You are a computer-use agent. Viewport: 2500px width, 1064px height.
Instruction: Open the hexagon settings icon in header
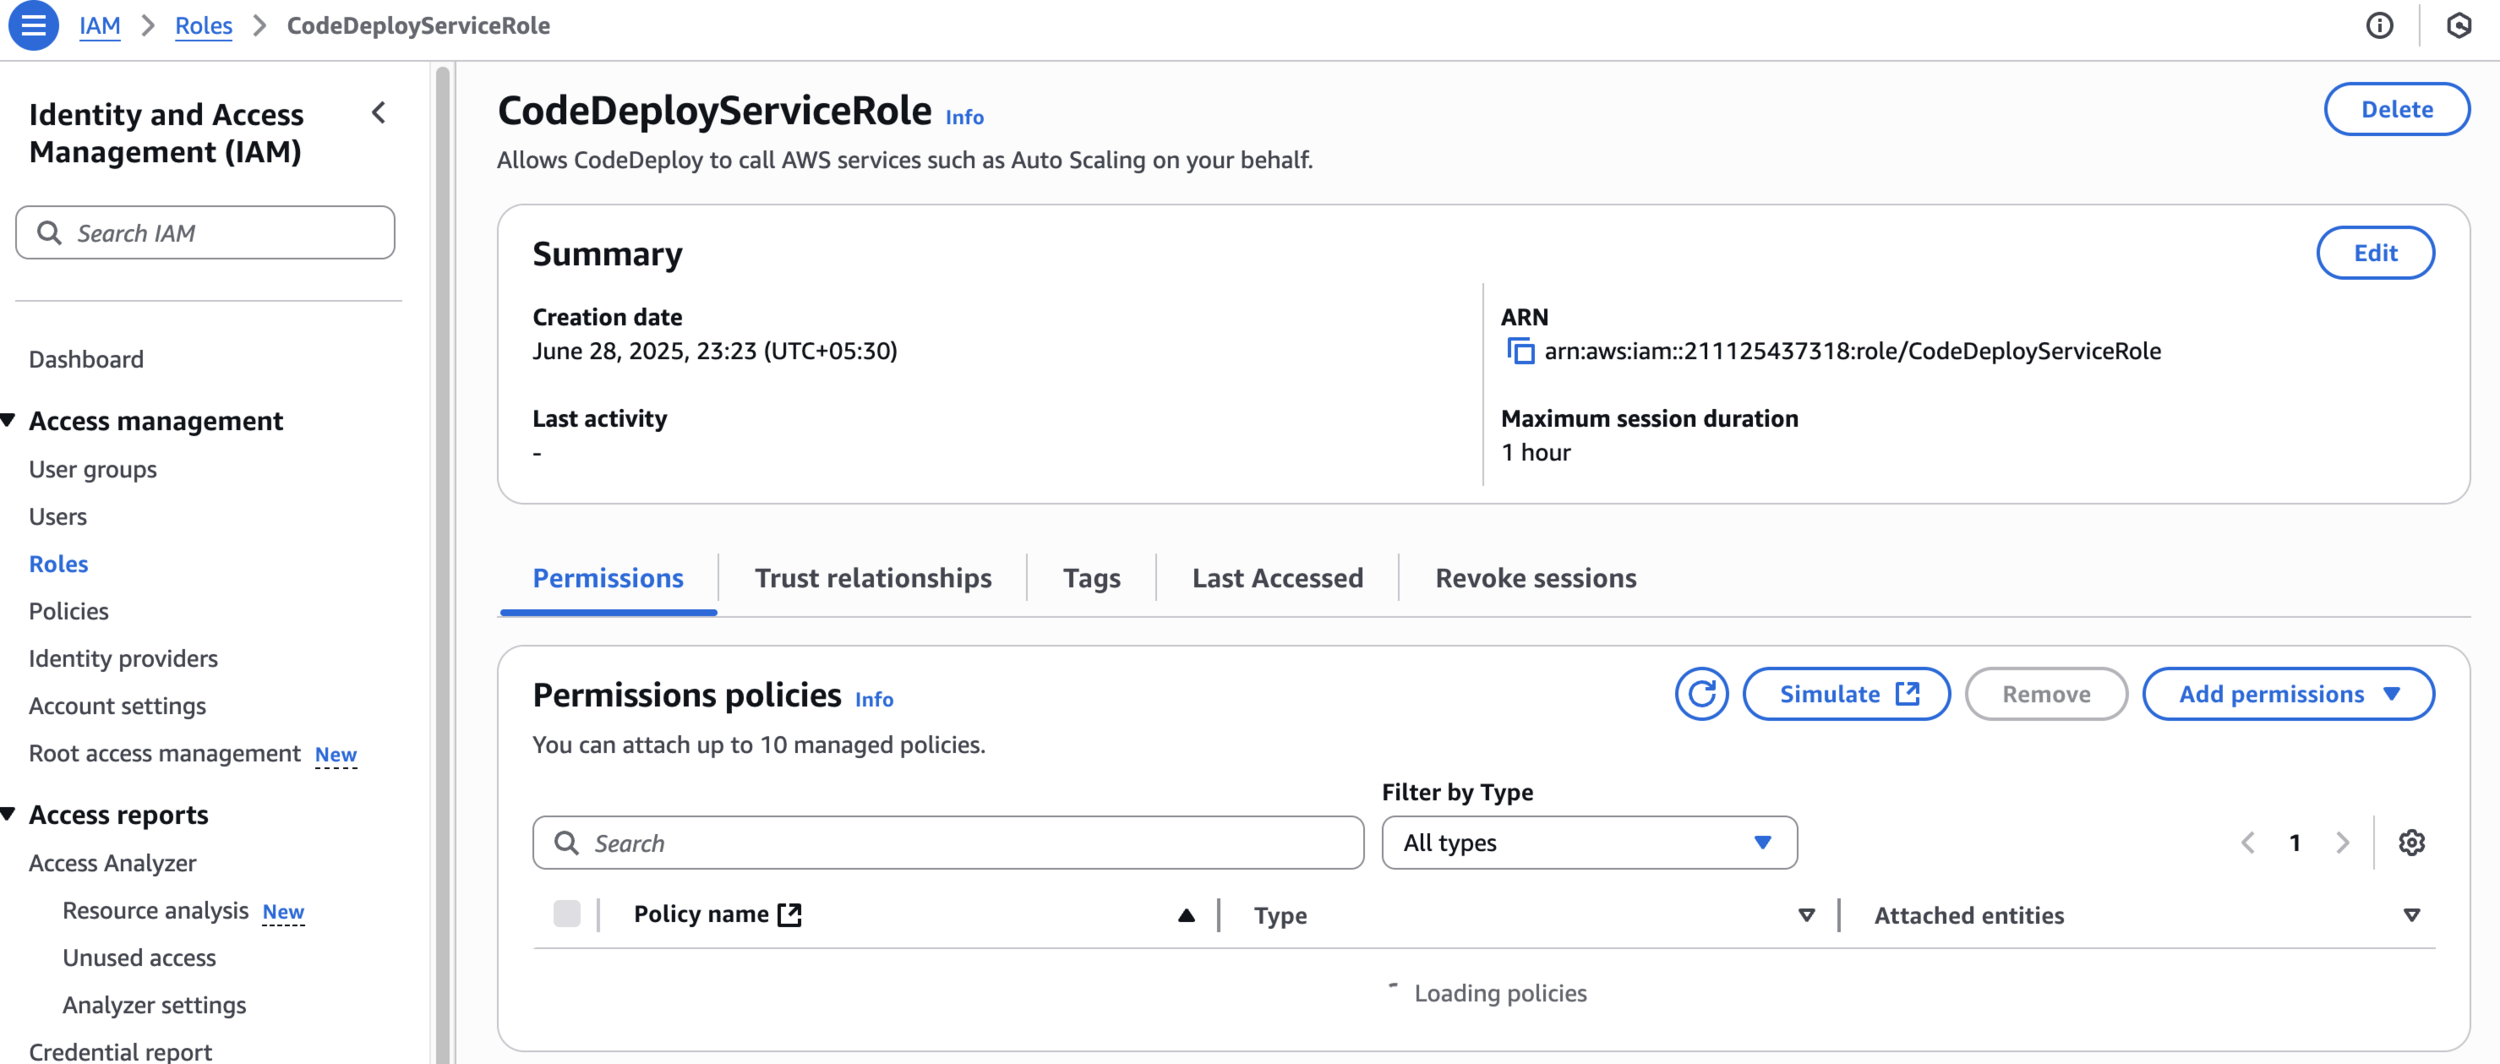[x=2459, y=25]
